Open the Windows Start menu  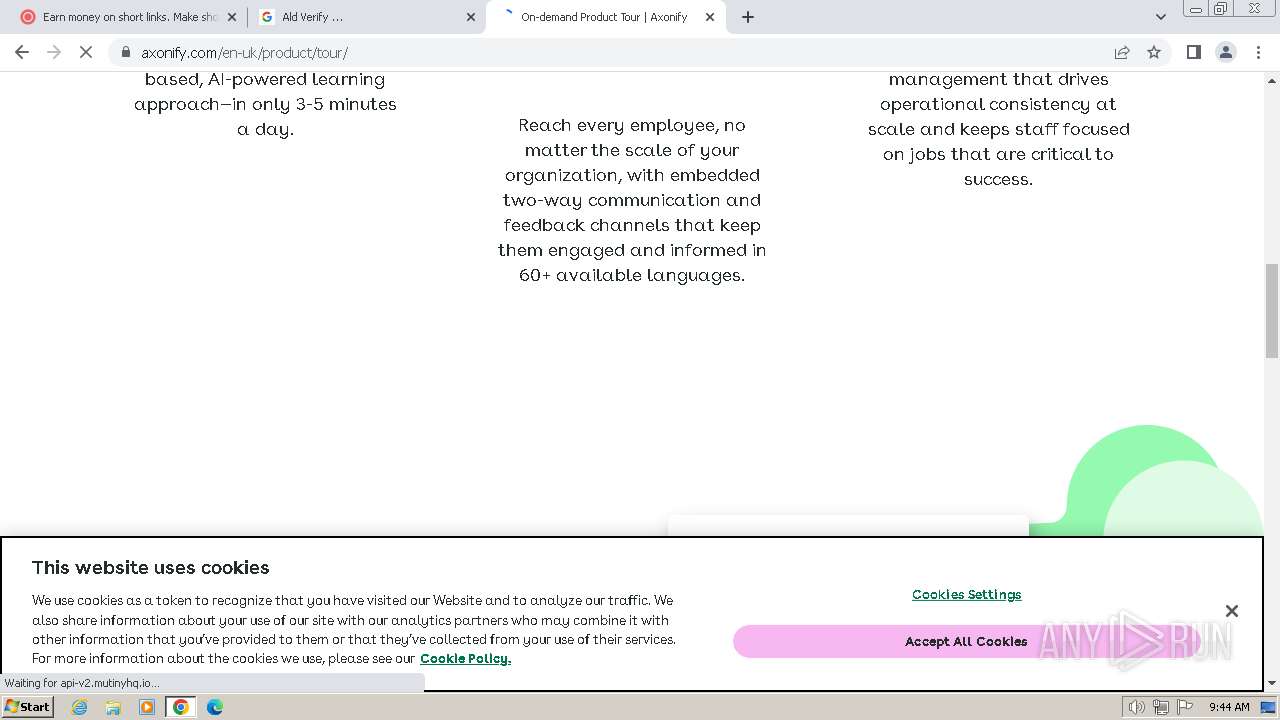point(28,707)
